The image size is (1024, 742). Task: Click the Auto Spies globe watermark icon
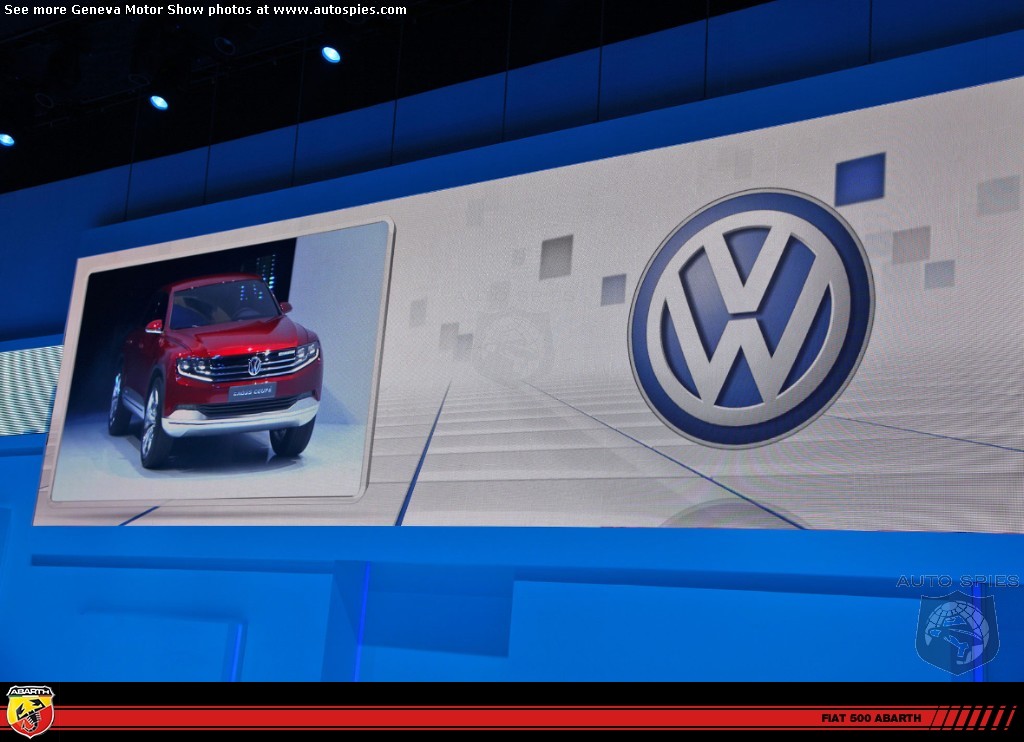[957, 632]
